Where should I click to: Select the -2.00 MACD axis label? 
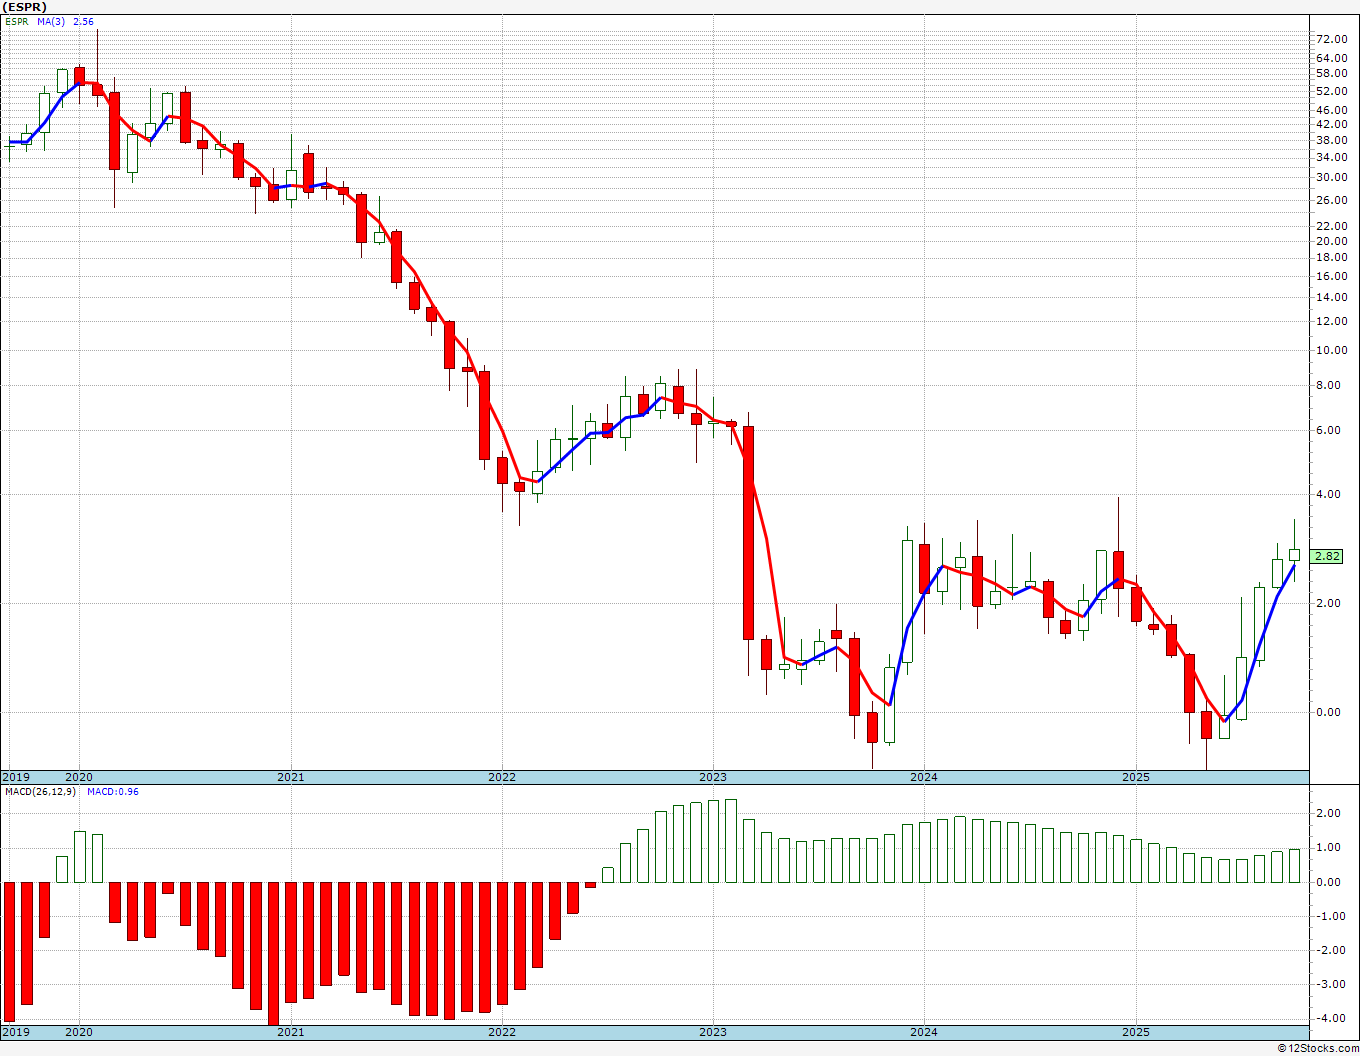pos(1332,950)
